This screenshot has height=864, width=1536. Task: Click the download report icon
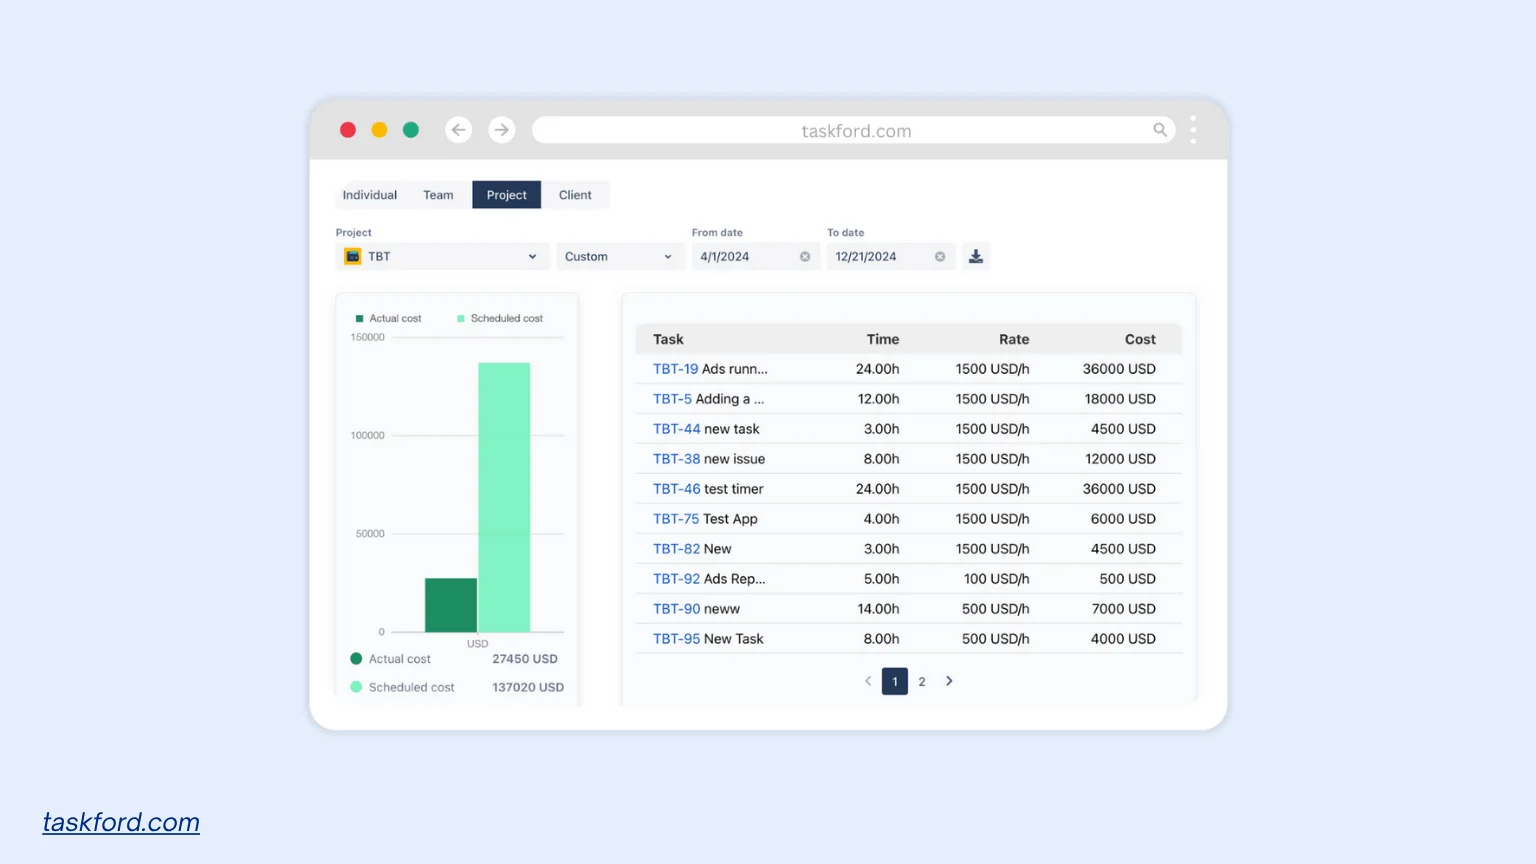coord(975,256)
